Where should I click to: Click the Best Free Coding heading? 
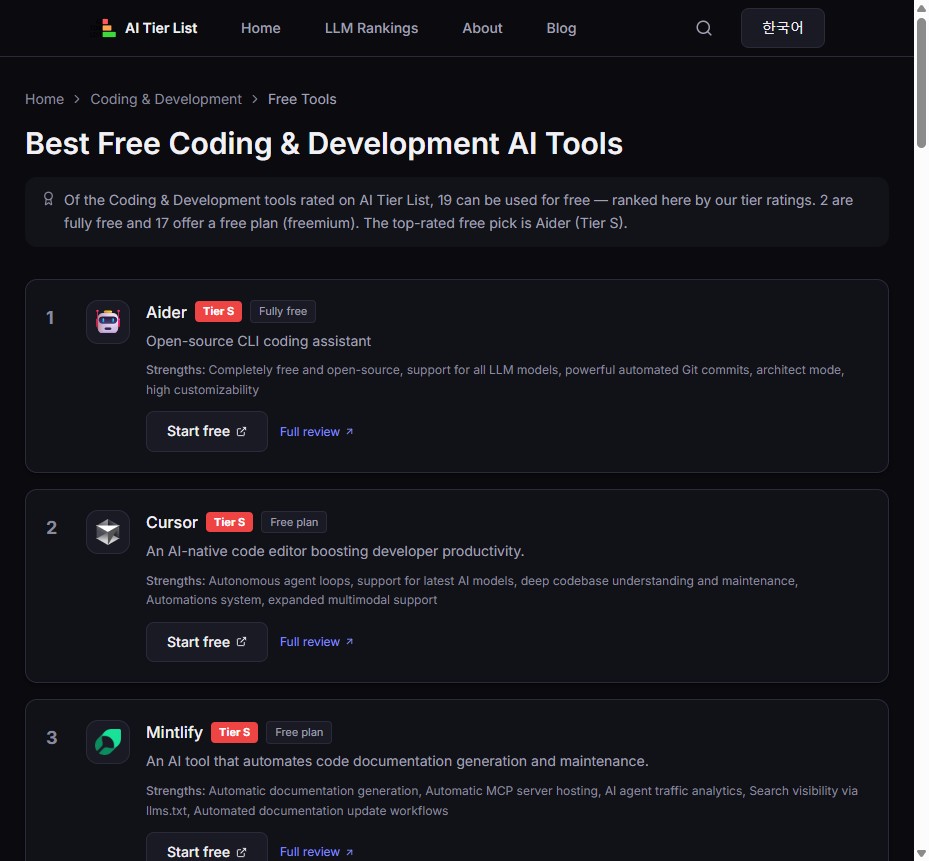click(324, 143)
